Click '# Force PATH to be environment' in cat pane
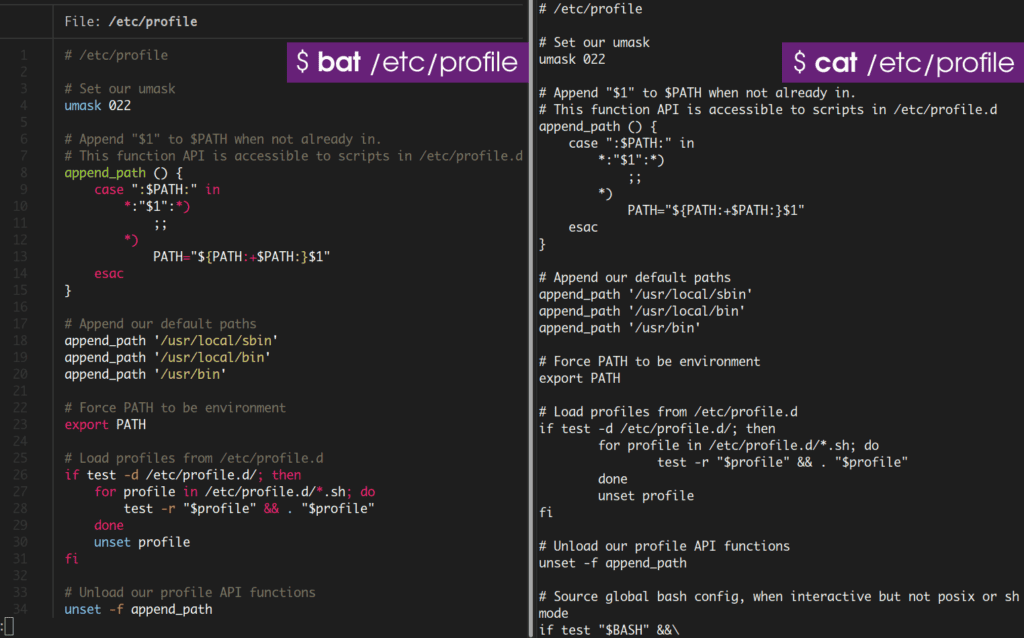This screenshot has height=638, width=1024. click(650, 362)
